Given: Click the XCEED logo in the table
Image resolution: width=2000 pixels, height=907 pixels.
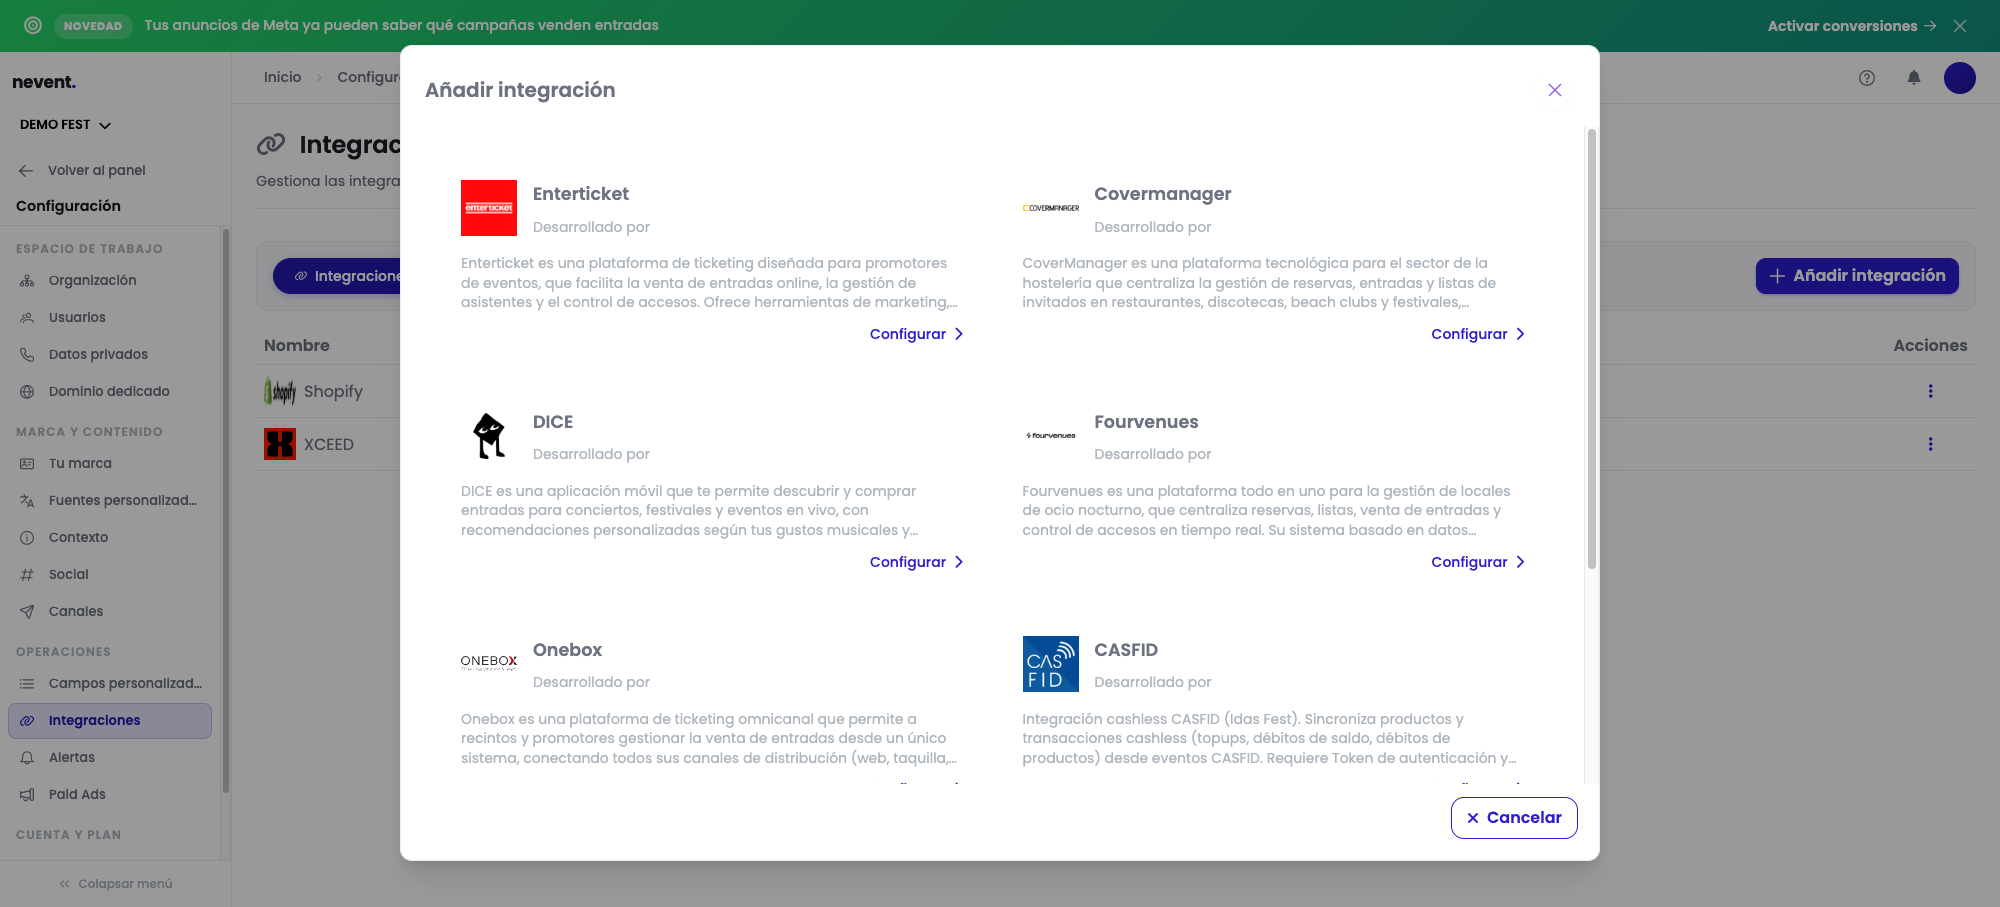Looking at the screenshot, I should point(280,444).
